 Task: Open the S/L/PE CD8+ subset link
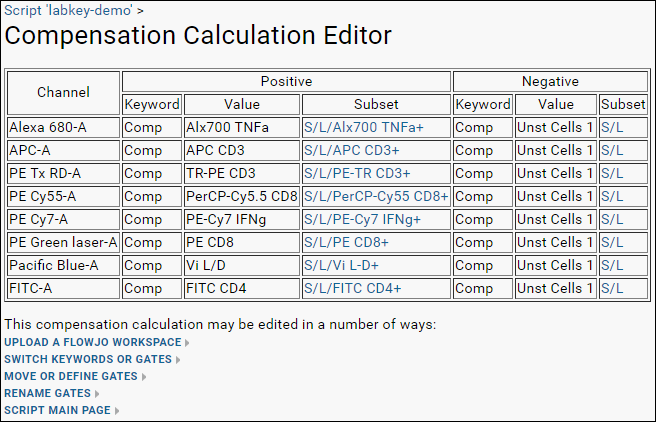pyautogui.click(x=346, y=242)
